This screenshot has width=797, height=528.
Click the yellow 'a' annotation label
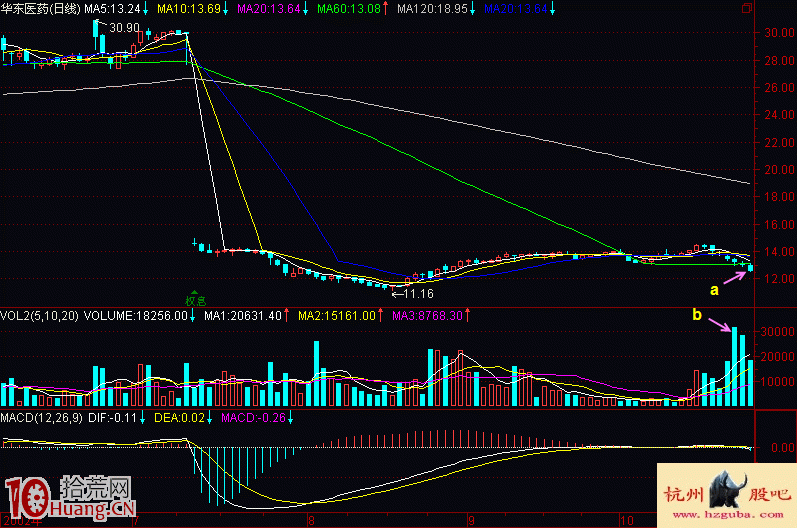(714, 291)
